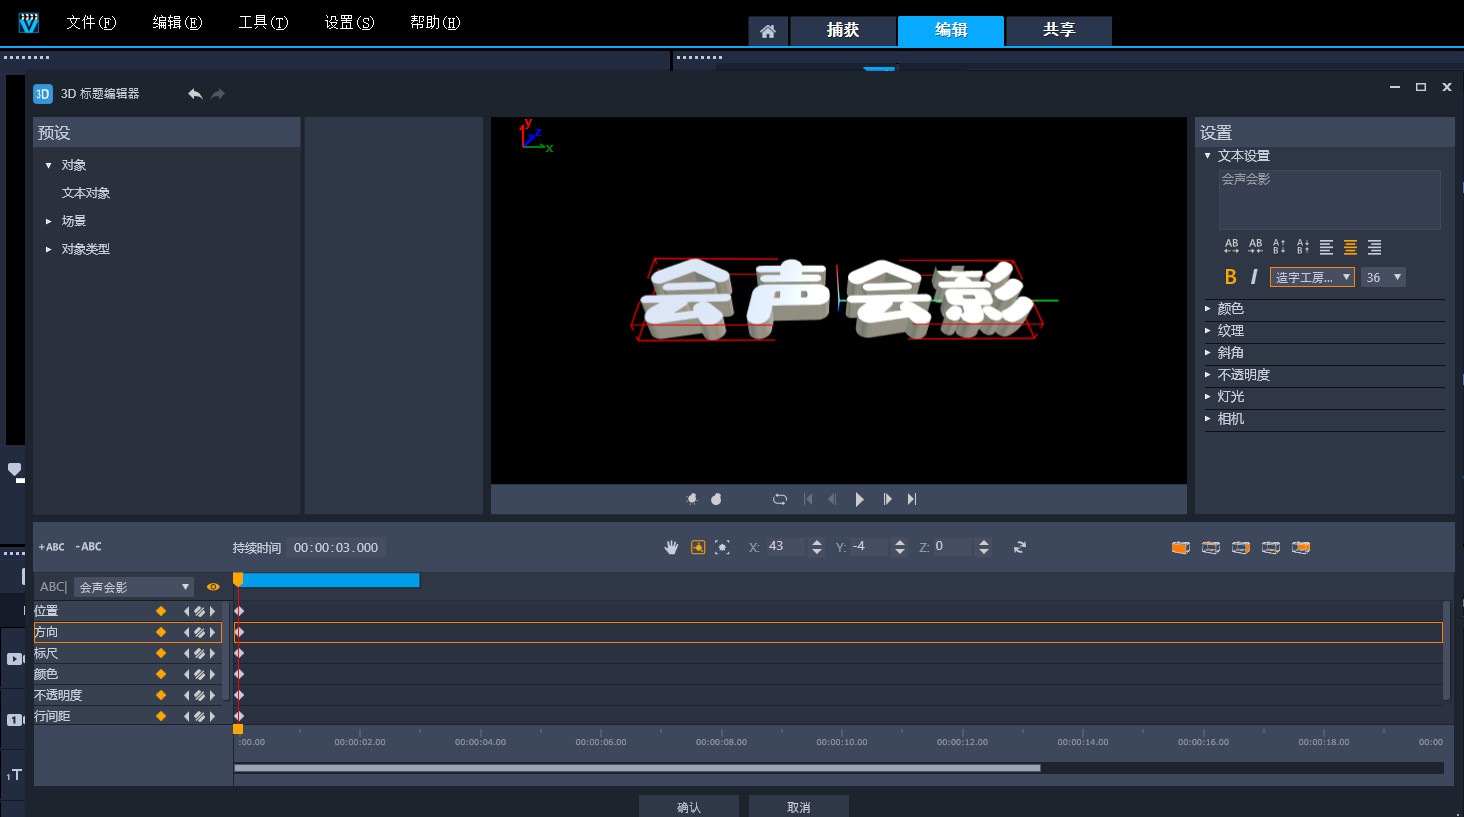Viewport: 1464px width, 817px height.
Task: Select 文本对象 in presets list
Action: coord(86,193)
